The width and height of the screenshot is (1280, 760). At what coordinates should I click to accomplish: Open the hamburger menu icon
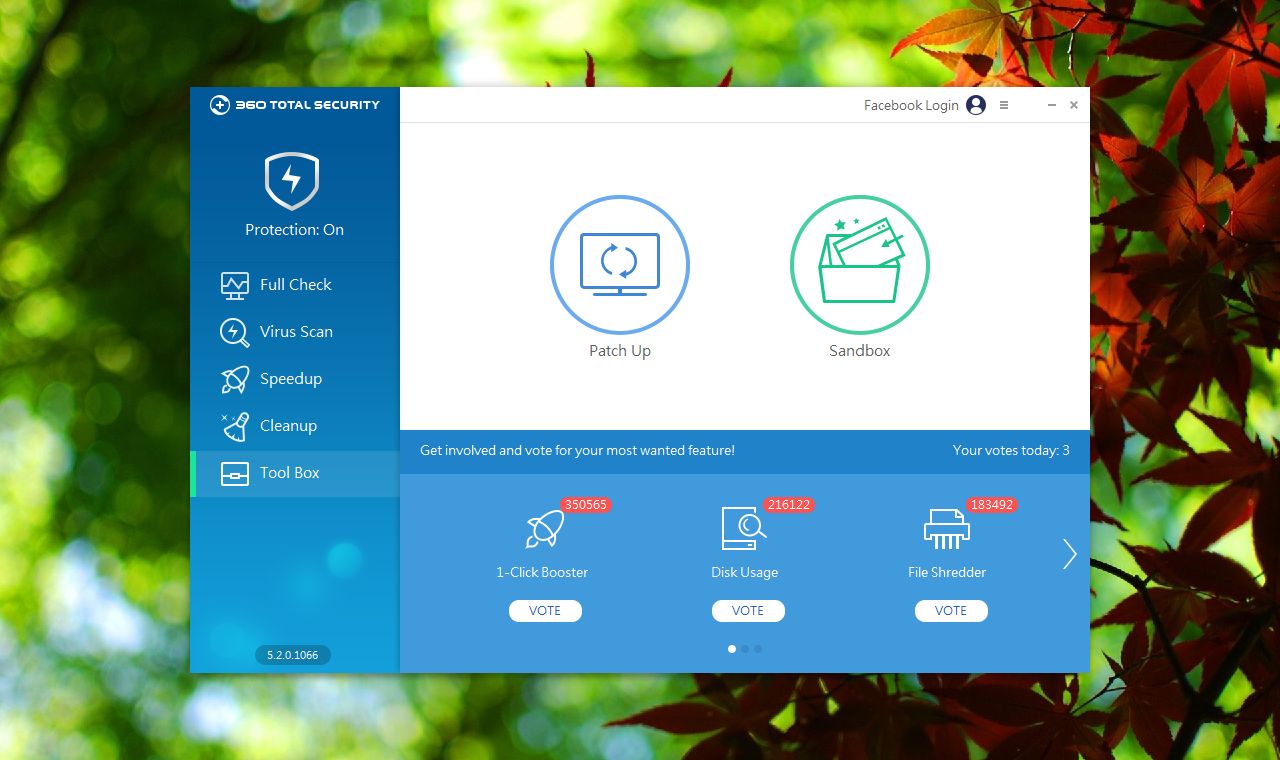[x=1004, y=105]
